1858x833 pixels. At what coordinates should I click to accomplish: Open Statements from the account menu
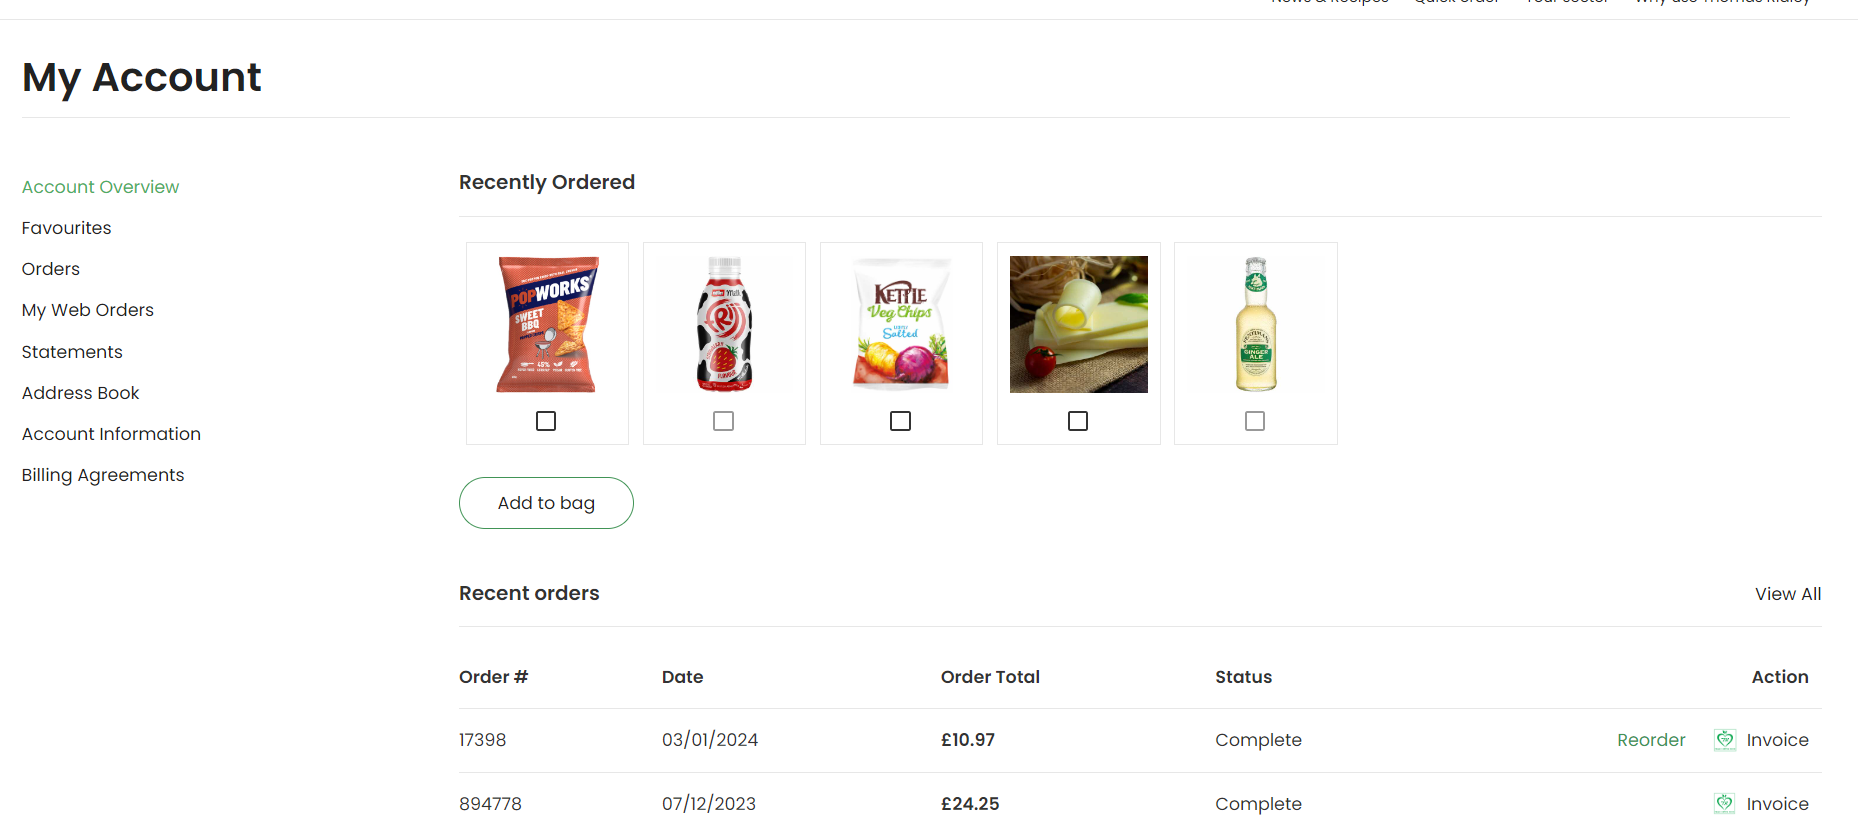[x=72, y=352]
